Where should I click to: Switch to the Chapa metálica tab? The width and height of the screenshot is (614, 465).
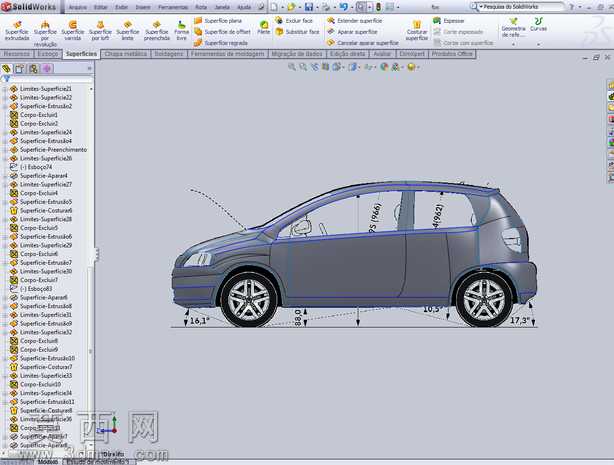(x=126, y=54)
